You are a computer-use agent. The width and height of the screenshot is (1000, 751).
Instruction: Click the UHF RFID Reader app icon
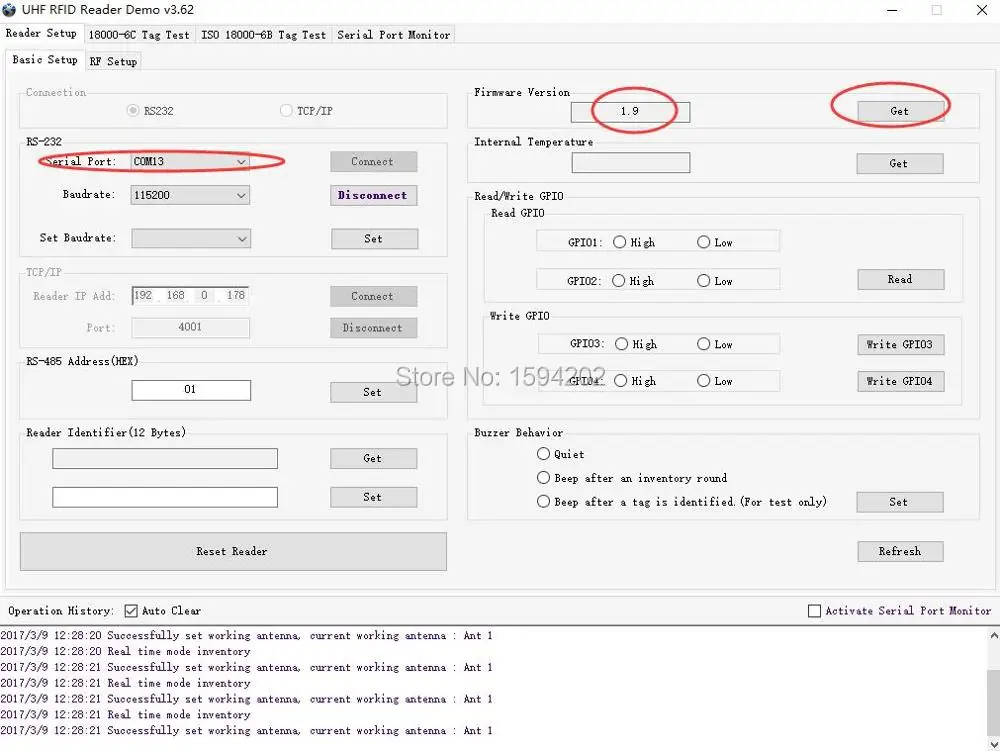(x=10, y=10)
